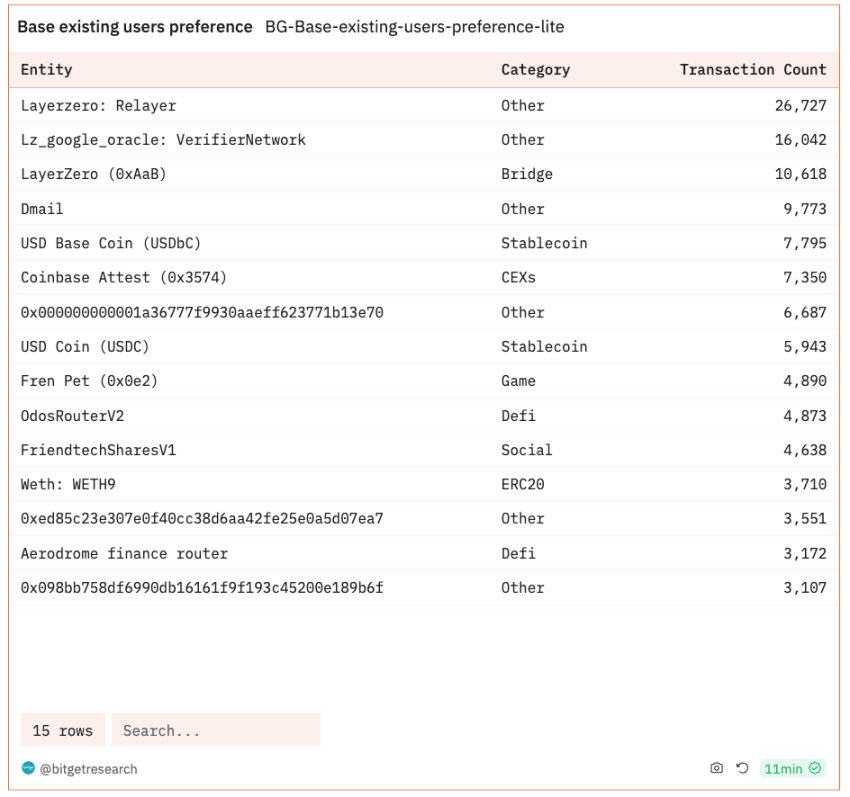Viewport: 850px width, 797px height.
Task: Click the table Search input field
Action: coord(215,730)
